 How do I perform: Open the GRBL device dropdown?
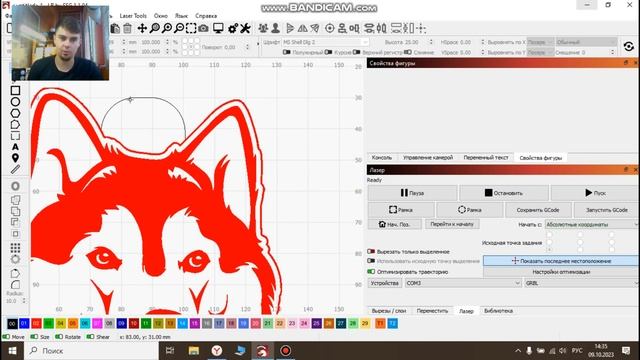581,283
